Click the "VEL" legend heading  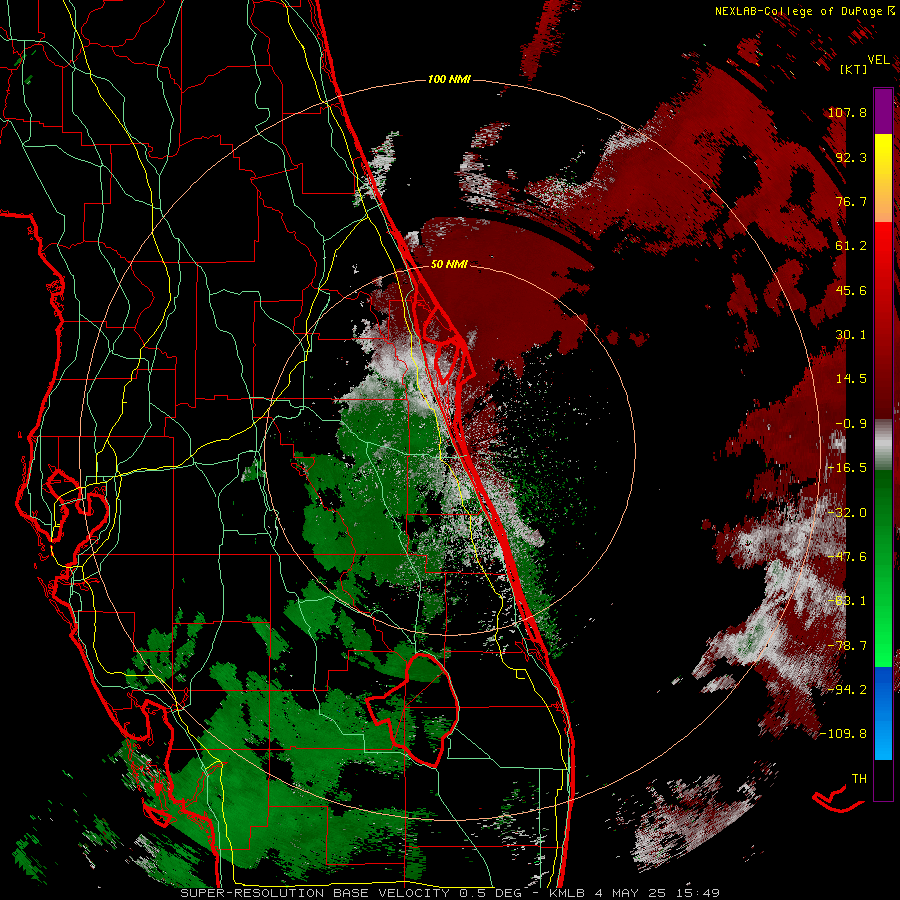(878, 60)
